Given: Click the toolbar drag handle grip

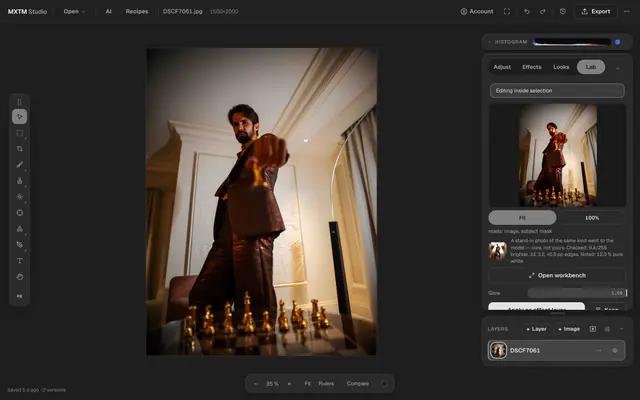Looking at the screenshot, I should coord(20,102).
